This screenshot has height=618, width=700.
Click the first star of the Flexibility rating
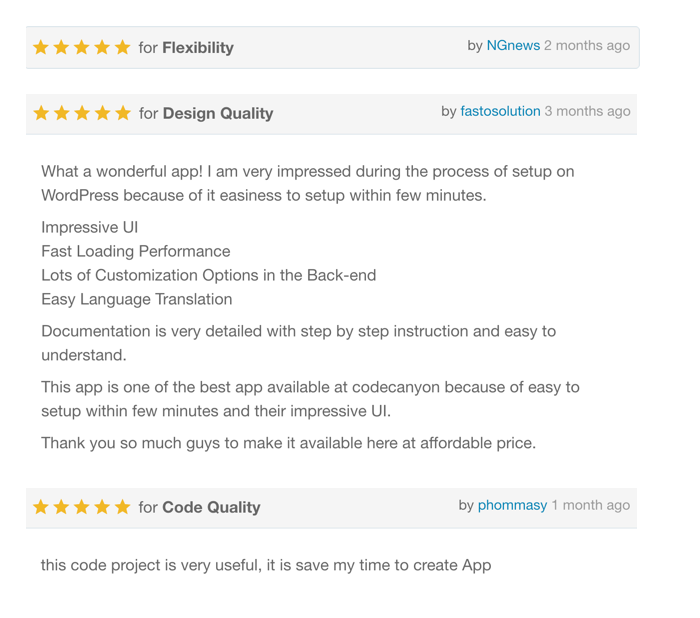(41, 48)
